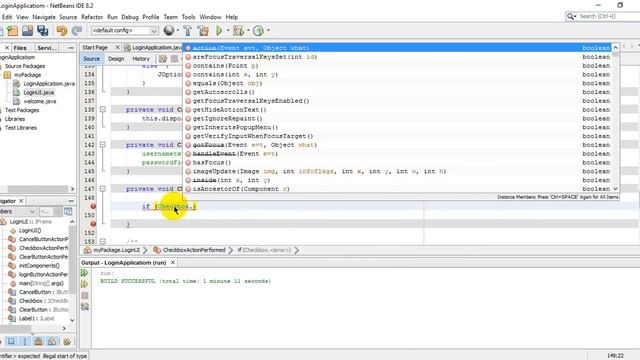640x360 pixels.
Task: Select equals(Object obj) completion item
Action: pyautogui.click(x=398, y=83)
